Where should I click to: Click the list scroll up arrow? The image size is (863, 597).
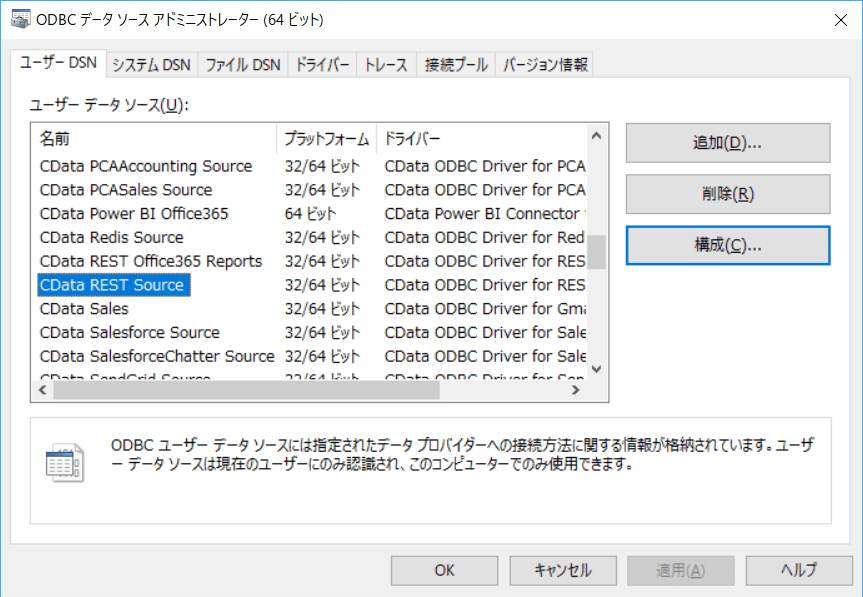pos(596,135)
